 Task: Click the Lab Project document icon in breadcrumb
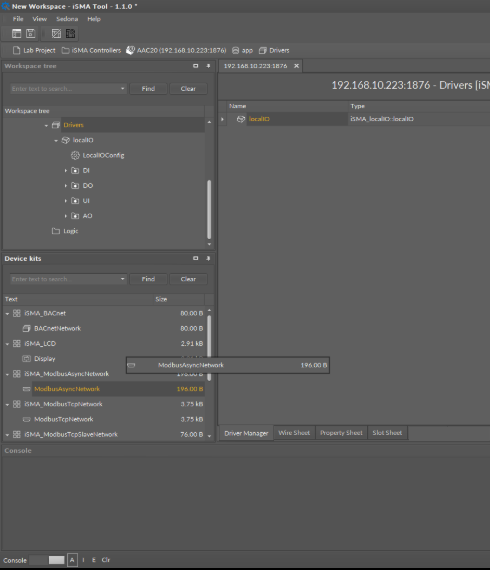click(16, 51)
